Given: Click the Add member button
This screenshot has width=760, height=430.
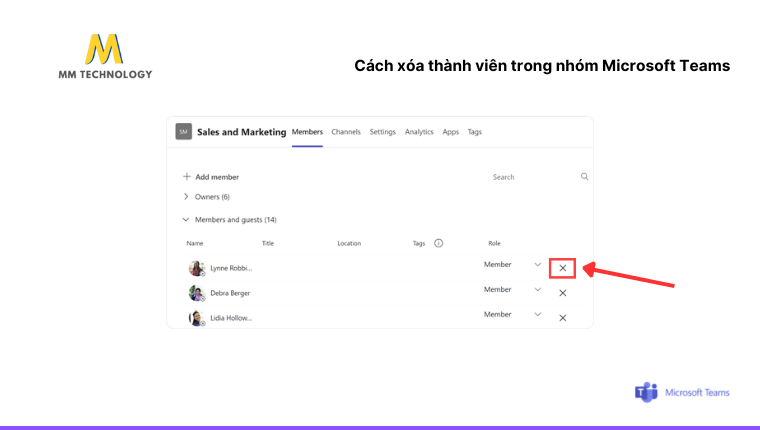Looking at the screenshot, I should (211, 177).
